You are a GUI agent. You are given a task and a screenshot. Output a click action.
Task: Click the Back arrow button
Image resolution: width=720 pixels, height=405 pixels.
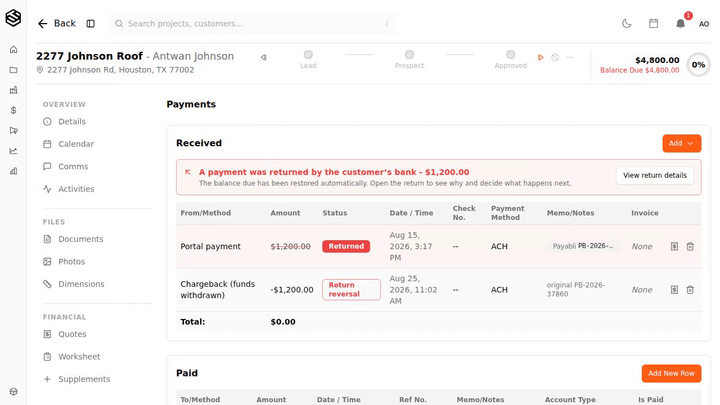(x=56, y=23)
